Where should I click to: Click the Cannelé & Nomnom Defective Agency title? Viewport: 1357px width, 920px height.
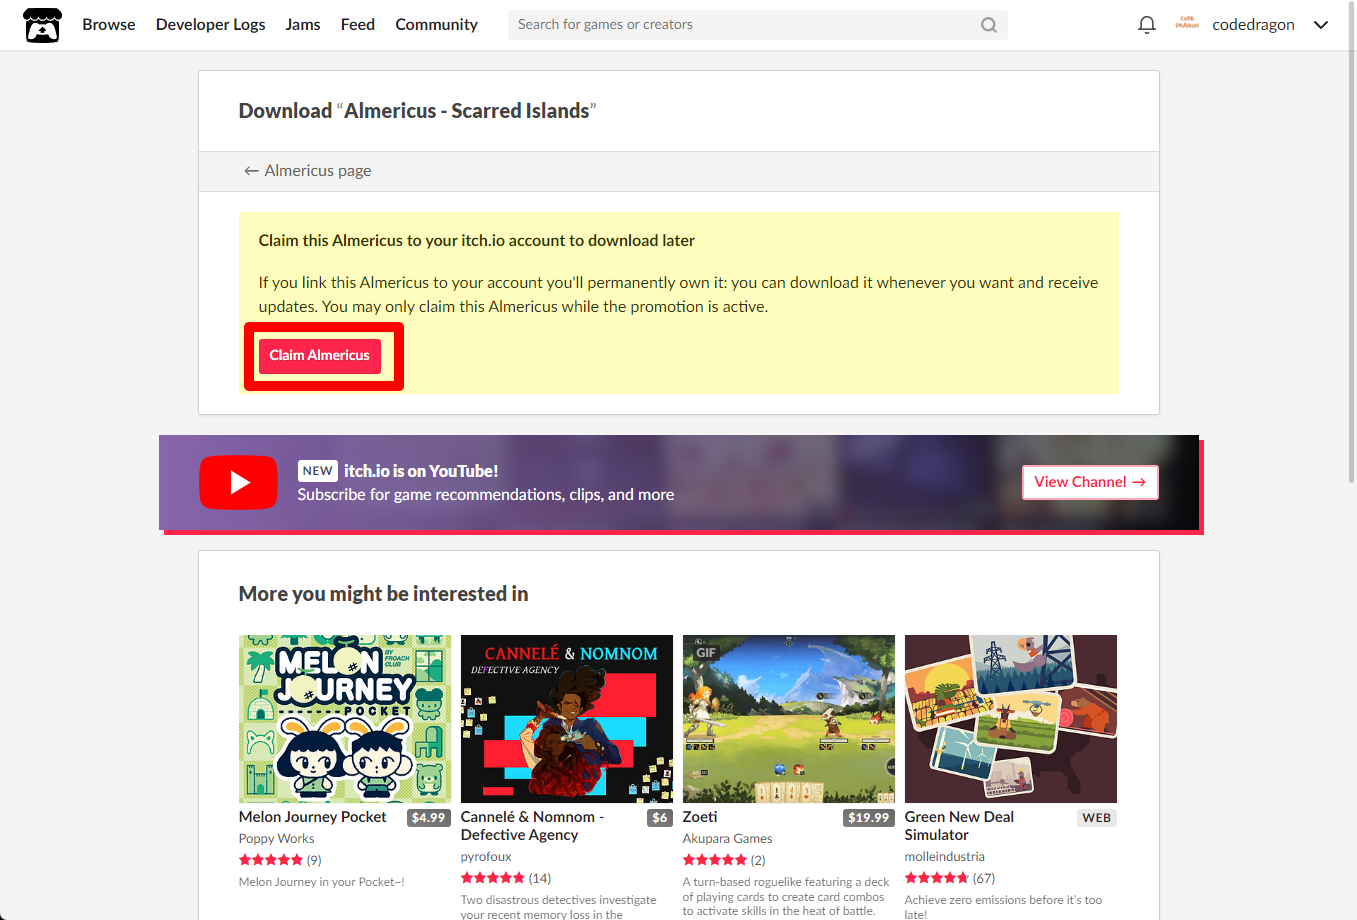(532, 826)
